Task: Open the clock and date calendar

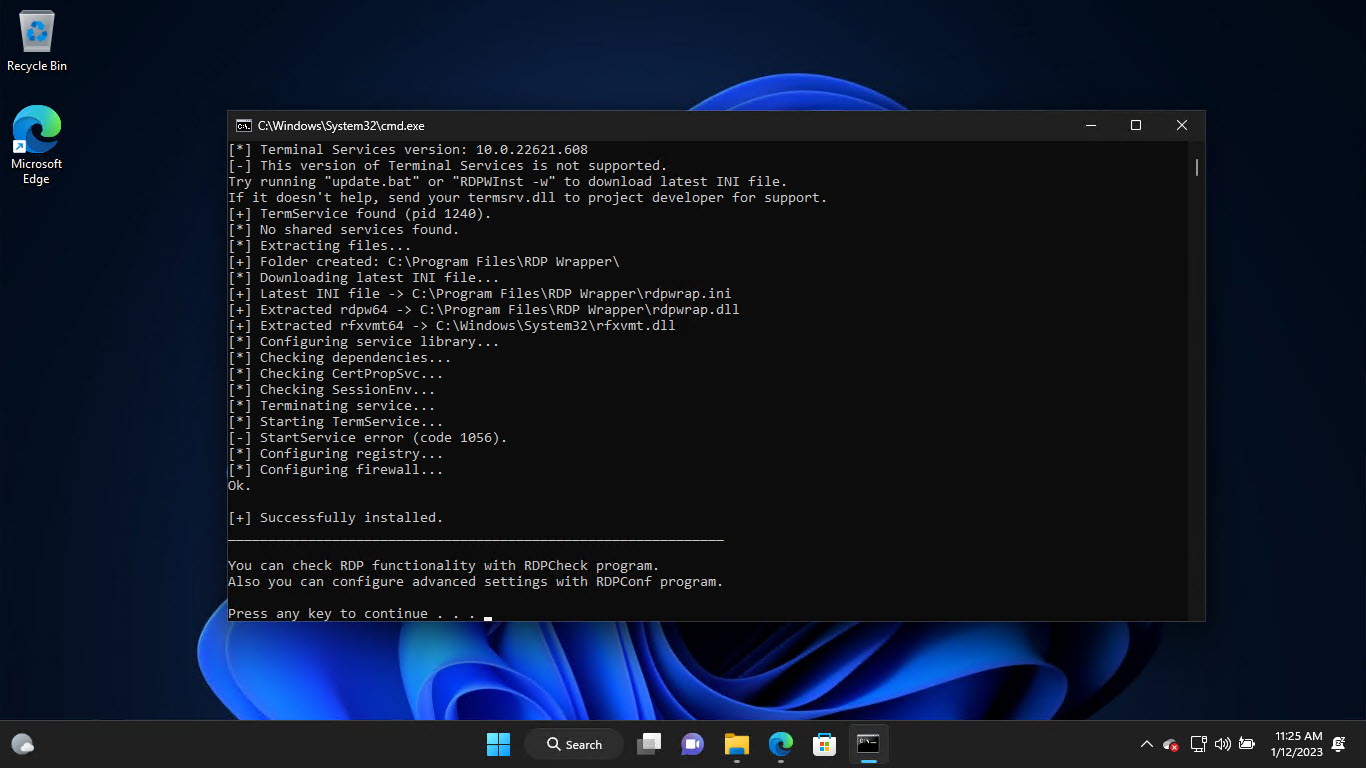Action: [1297, 744]
